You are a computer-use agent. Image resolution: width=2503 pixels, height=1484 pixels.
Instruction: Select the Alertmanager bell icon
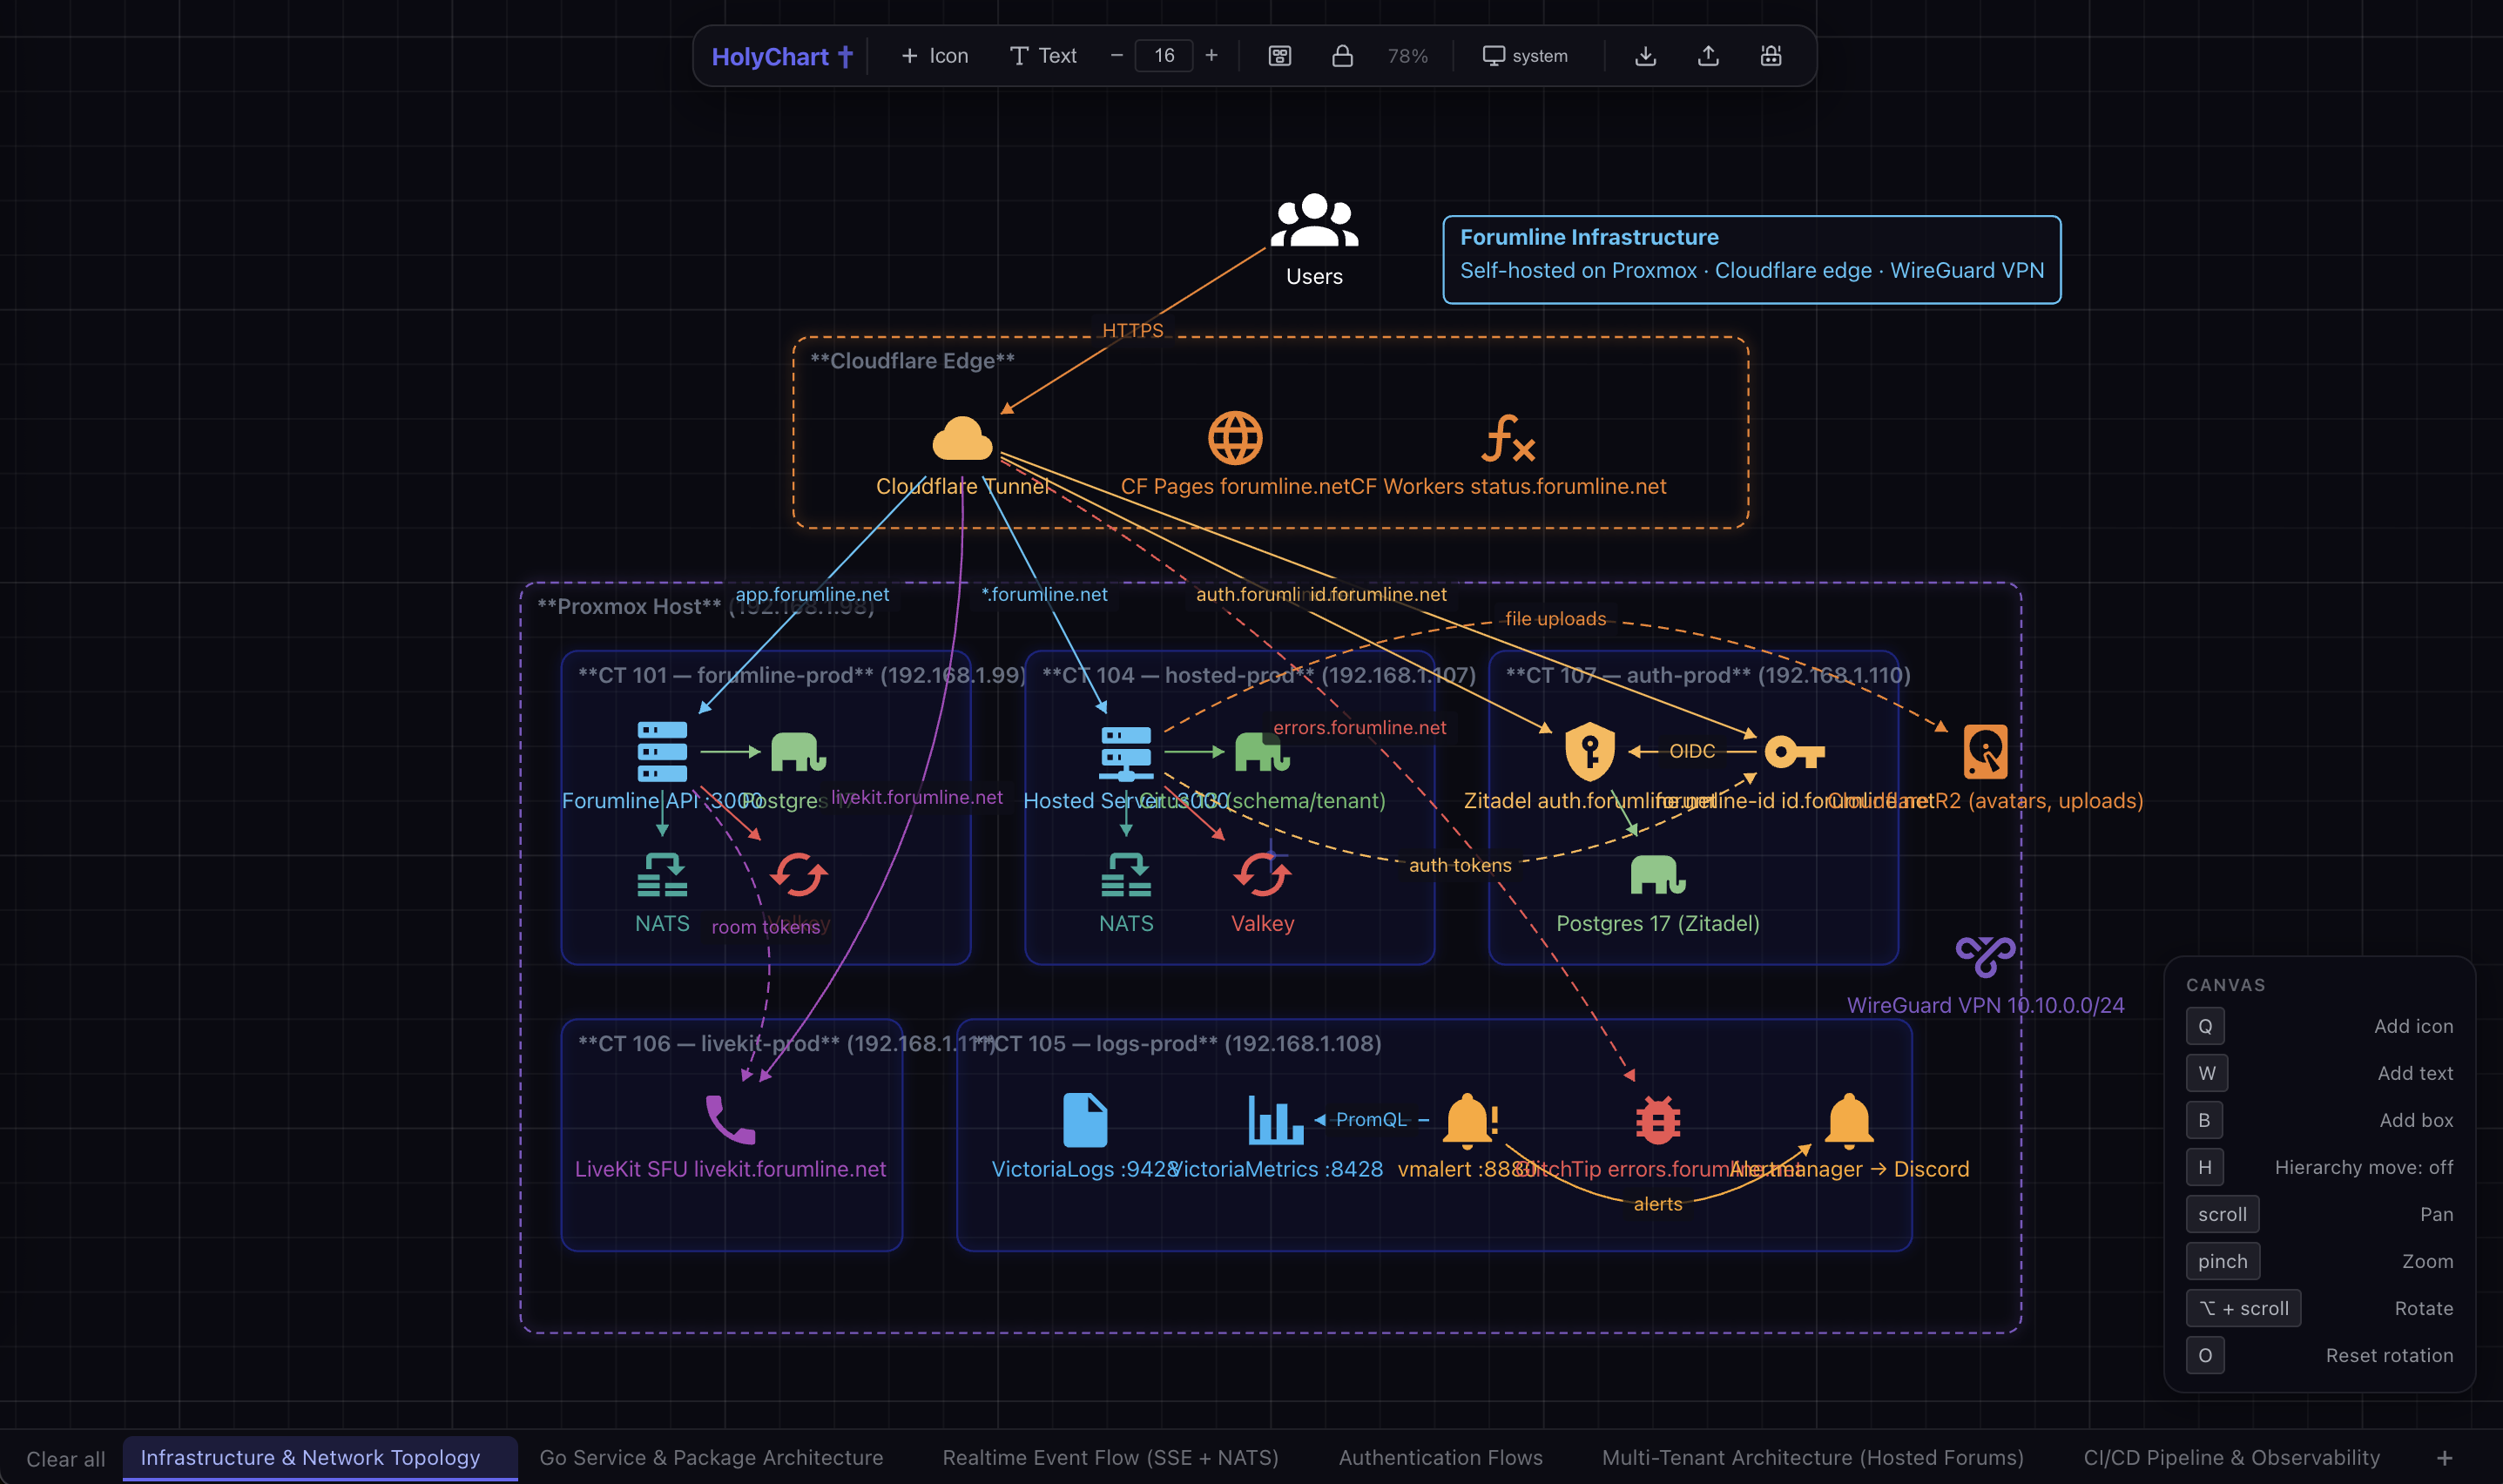(x=1849, y=1120)
